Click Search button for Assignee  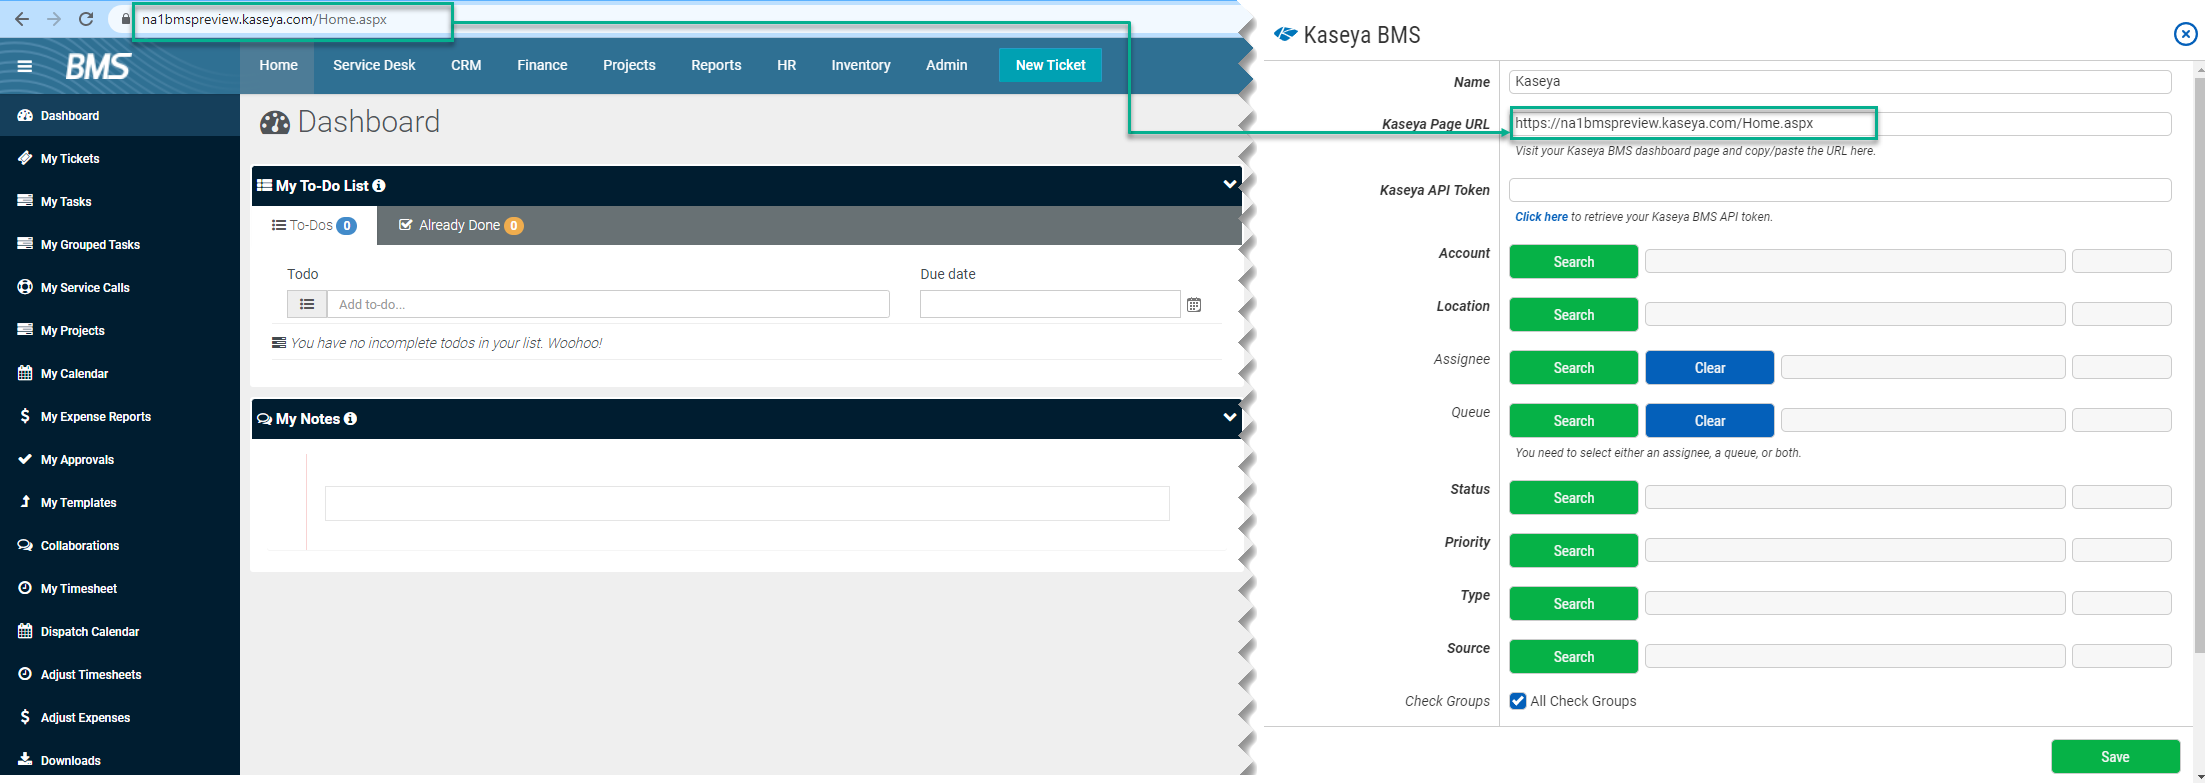1573,368
